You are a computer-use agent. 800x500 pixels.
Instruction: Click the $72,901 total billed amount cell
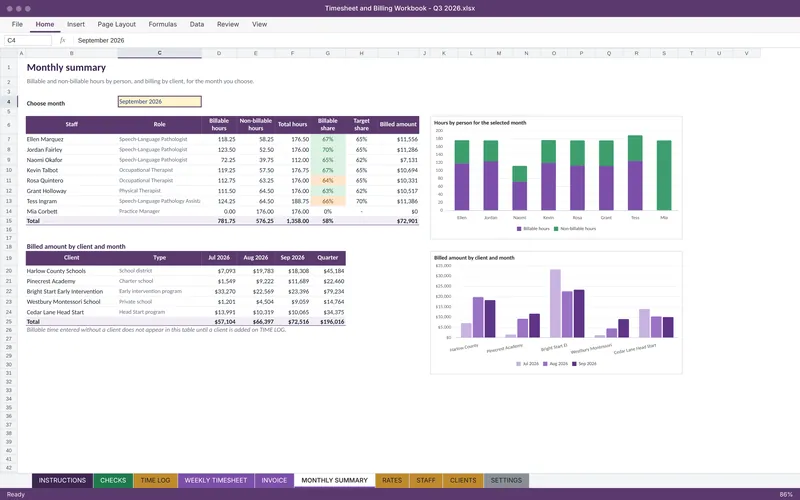pos(398,221)
